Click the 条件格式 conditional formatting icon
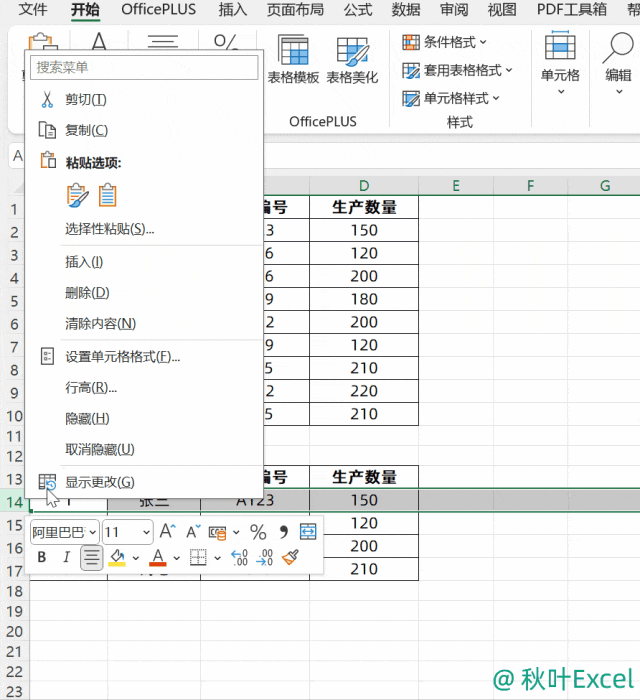The width and height of the screenshot is (640, 700). click(411, 42)
